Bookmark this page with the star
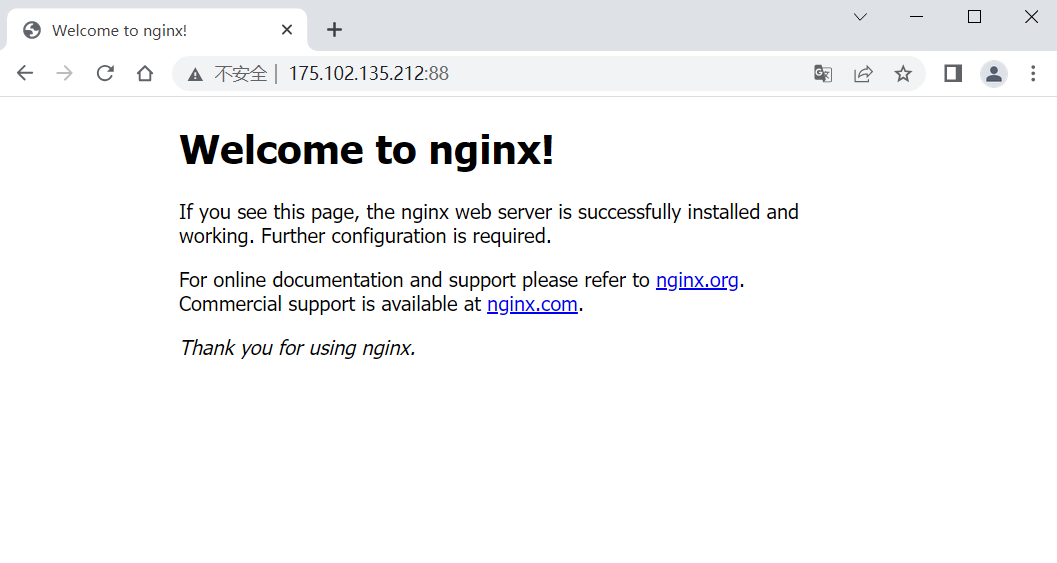Screen dimensions: 1057x563 pos(903,73)
